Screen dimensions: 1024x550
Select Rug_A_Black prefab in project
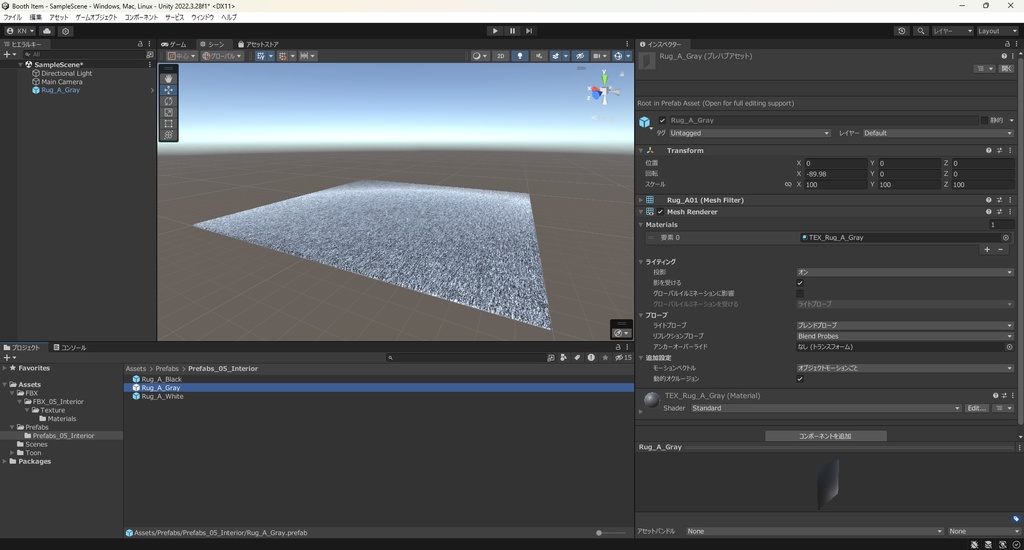pos(161,379)
